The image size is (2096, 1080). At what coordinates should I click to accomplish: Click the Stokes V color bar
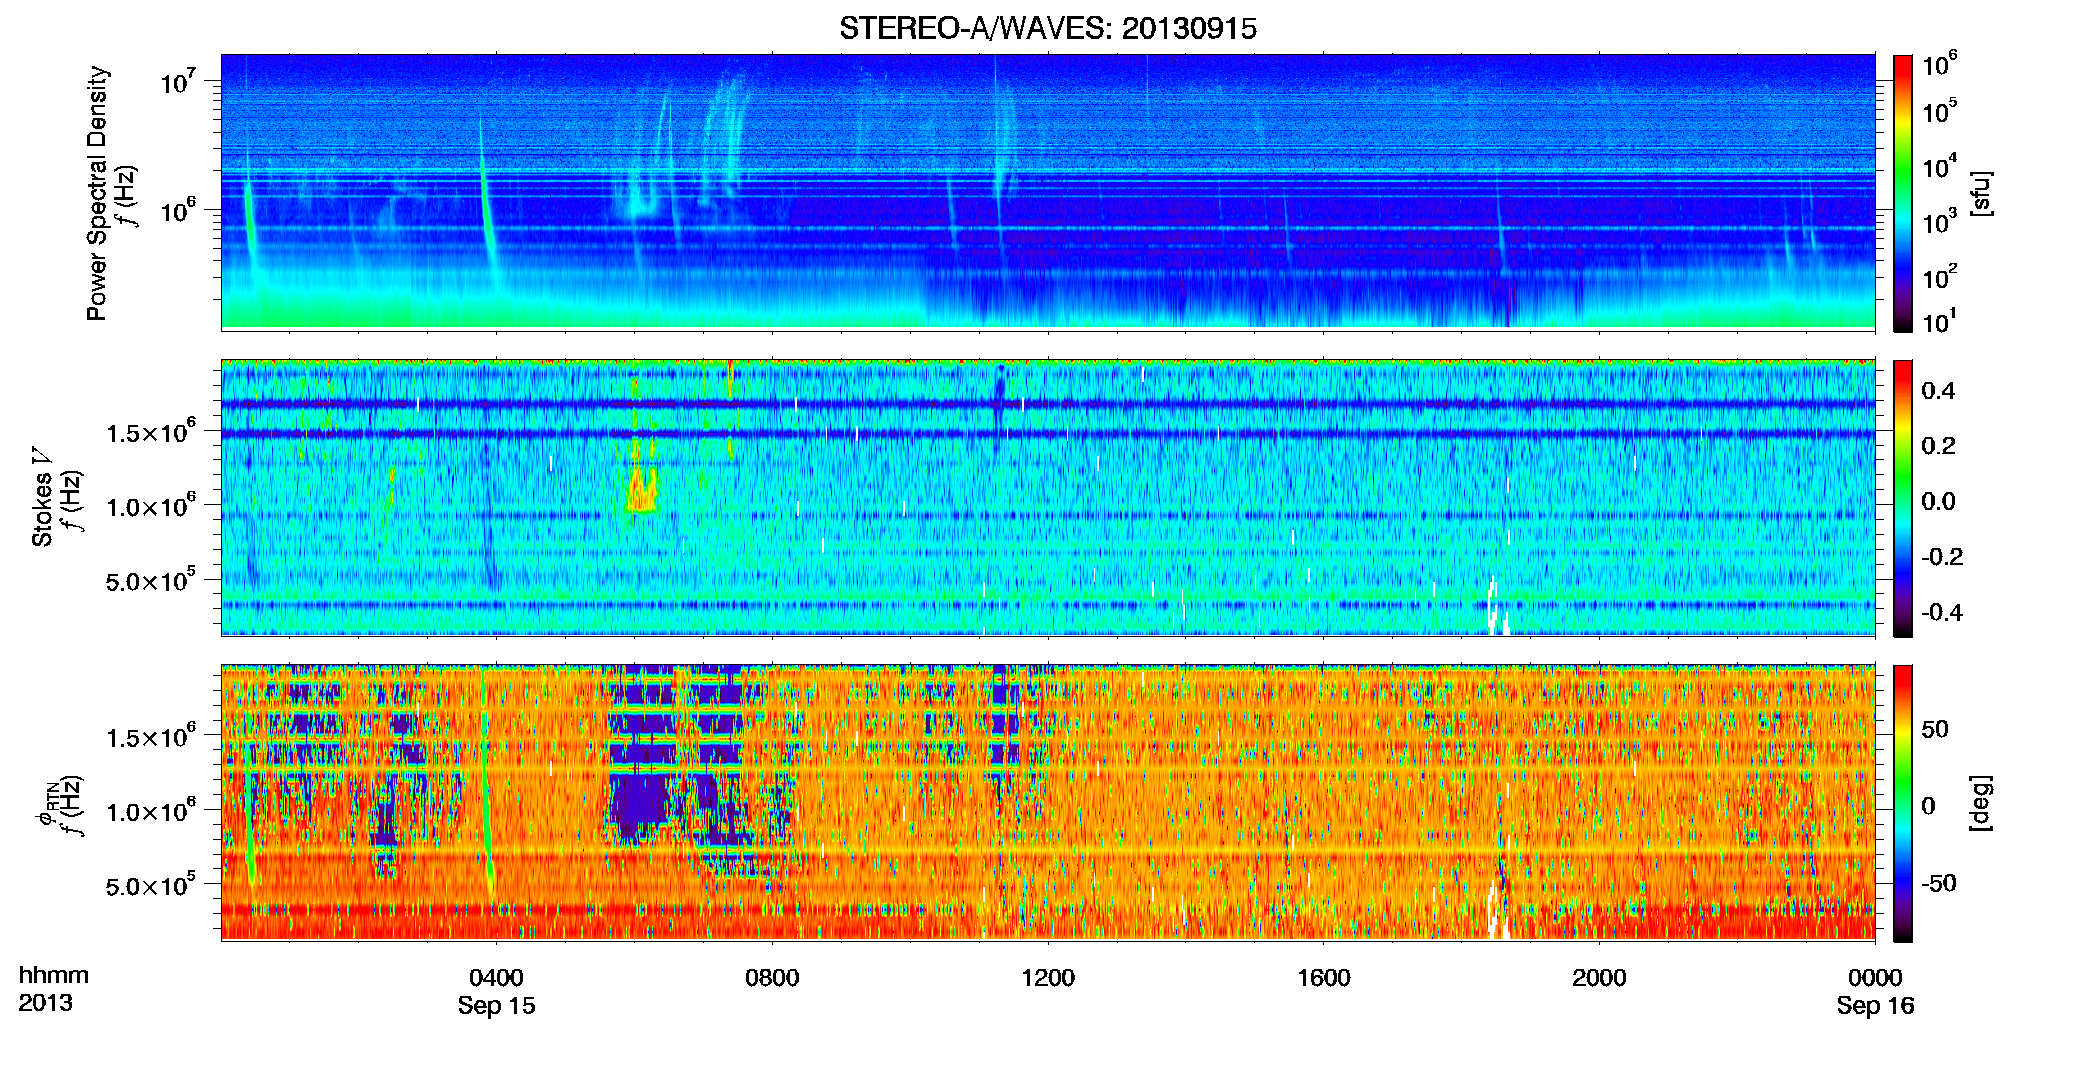coord(1903,498)
